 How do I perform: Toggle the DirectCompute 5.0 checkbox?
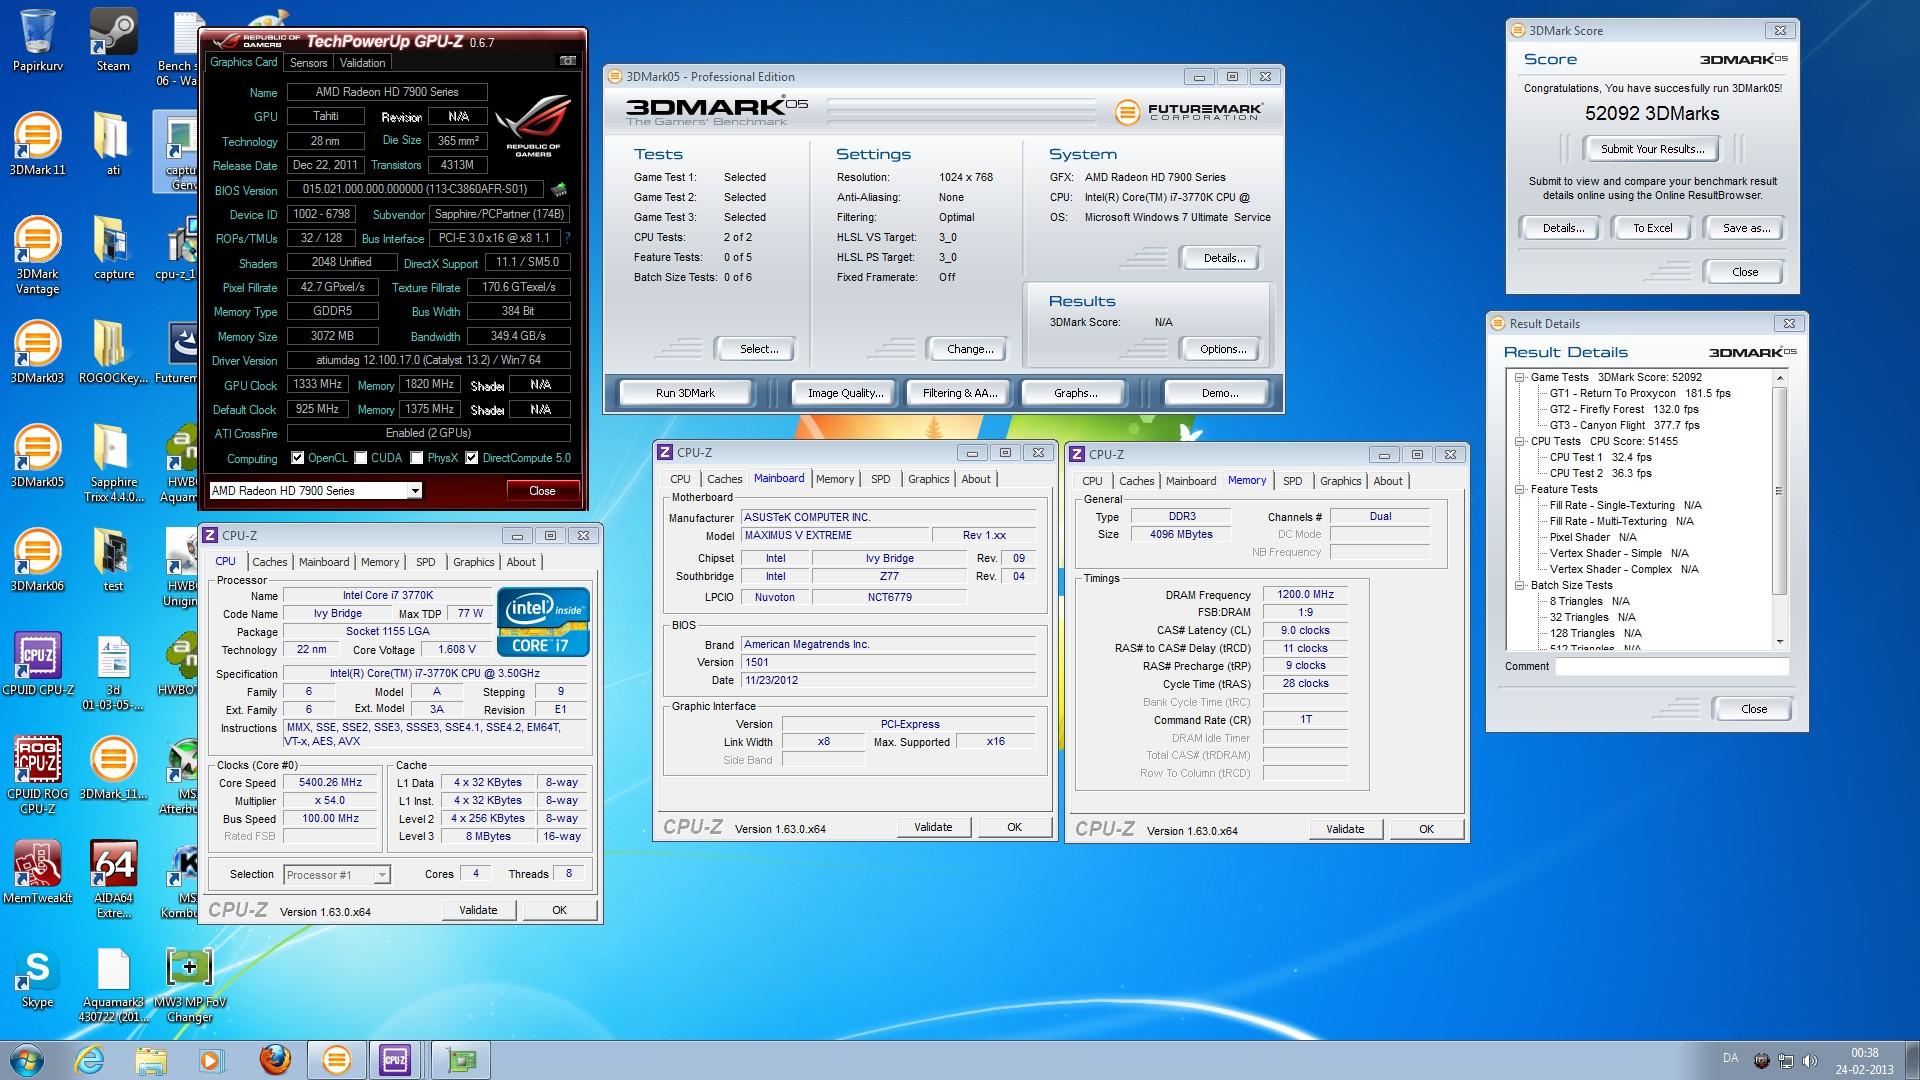(x=472, y=458)
